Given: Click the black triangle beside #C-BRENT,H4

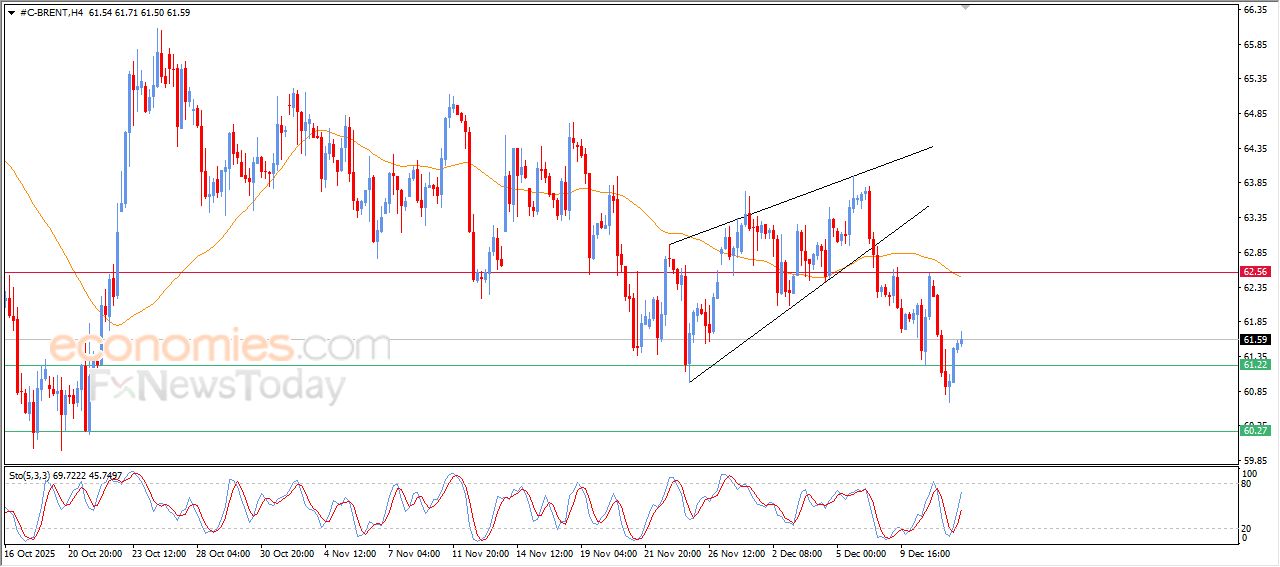Looking at the screenshot, I should (10, 12).
